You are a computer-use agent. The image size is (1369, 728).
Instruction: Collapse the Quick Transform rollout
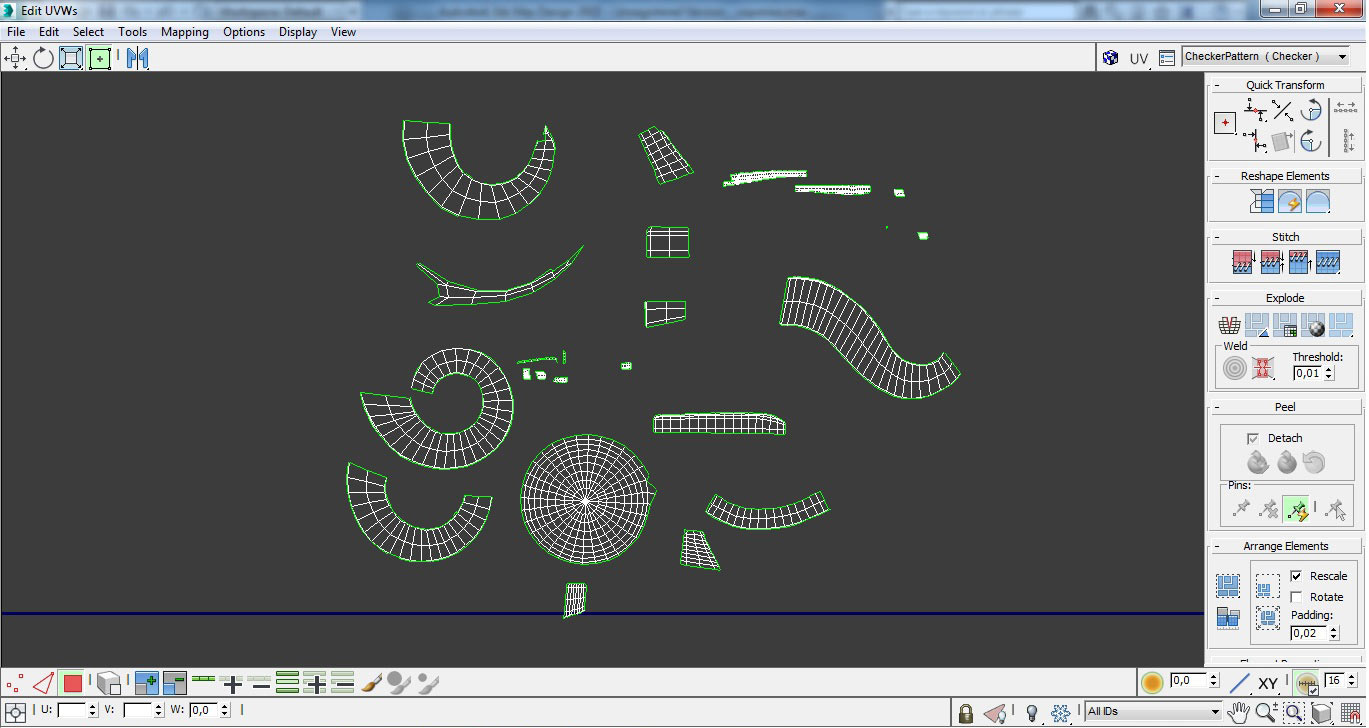click(x=1285, y=85)
